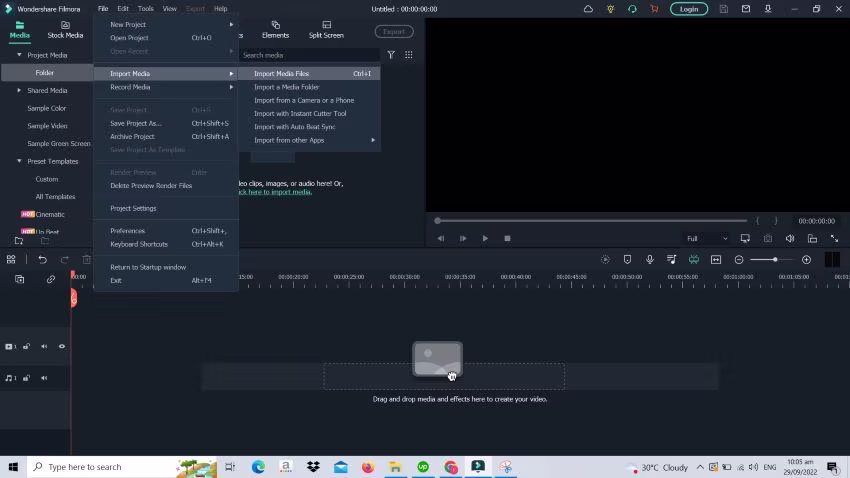Open the shopping cart icon
Viewport: 850px width, 478px height.
point(654,9)
